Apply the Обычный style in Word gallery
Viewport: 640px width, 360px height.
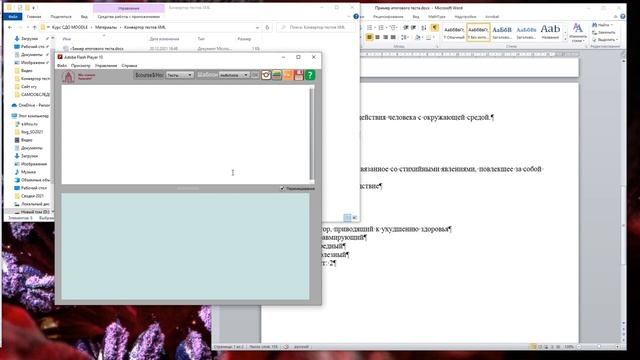click(x=454, y=32)
